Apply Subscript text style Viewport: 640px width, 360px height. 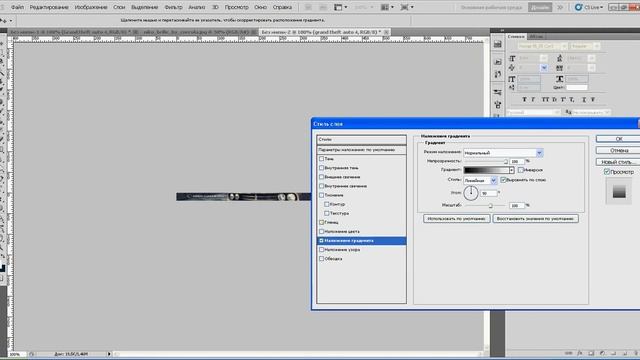(x=572, y=99)
